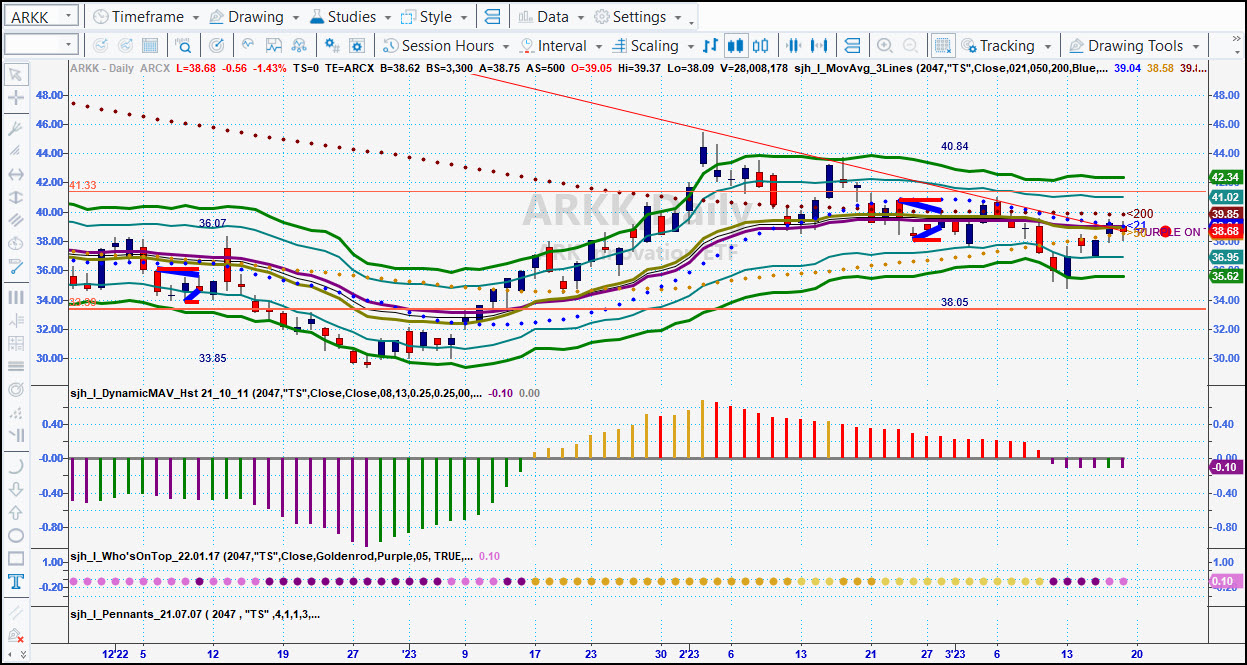Zoom in on the chart

[x=885, y=45]
